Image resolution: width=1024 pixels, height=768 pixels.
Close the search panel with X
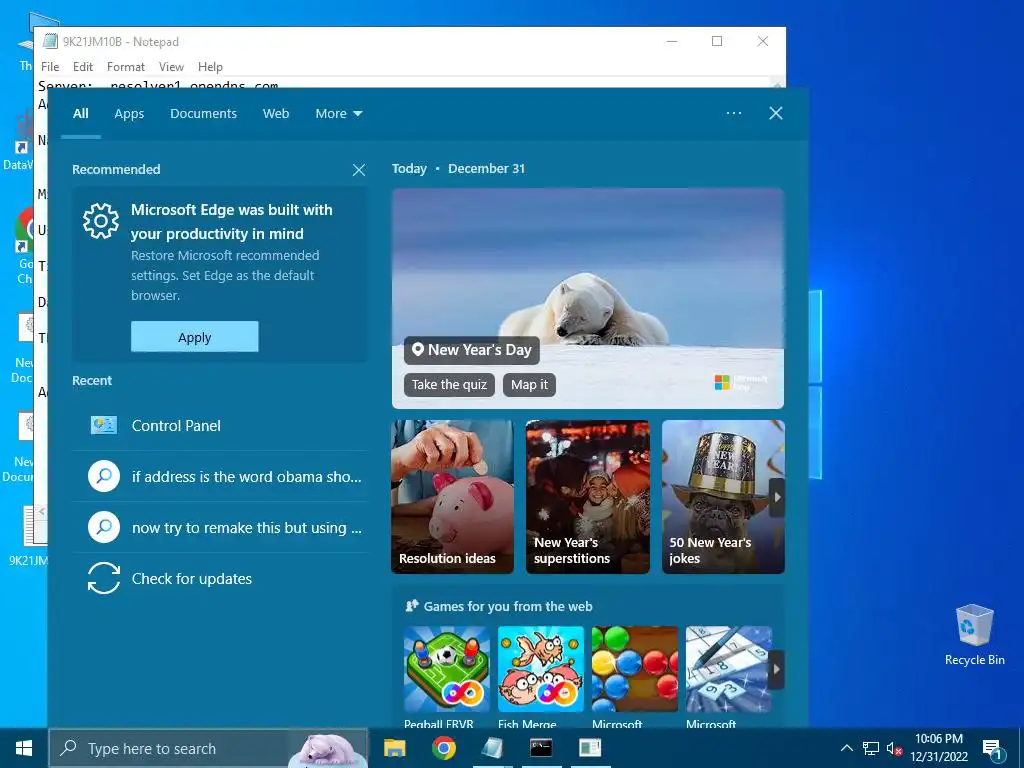coord(776,113)
